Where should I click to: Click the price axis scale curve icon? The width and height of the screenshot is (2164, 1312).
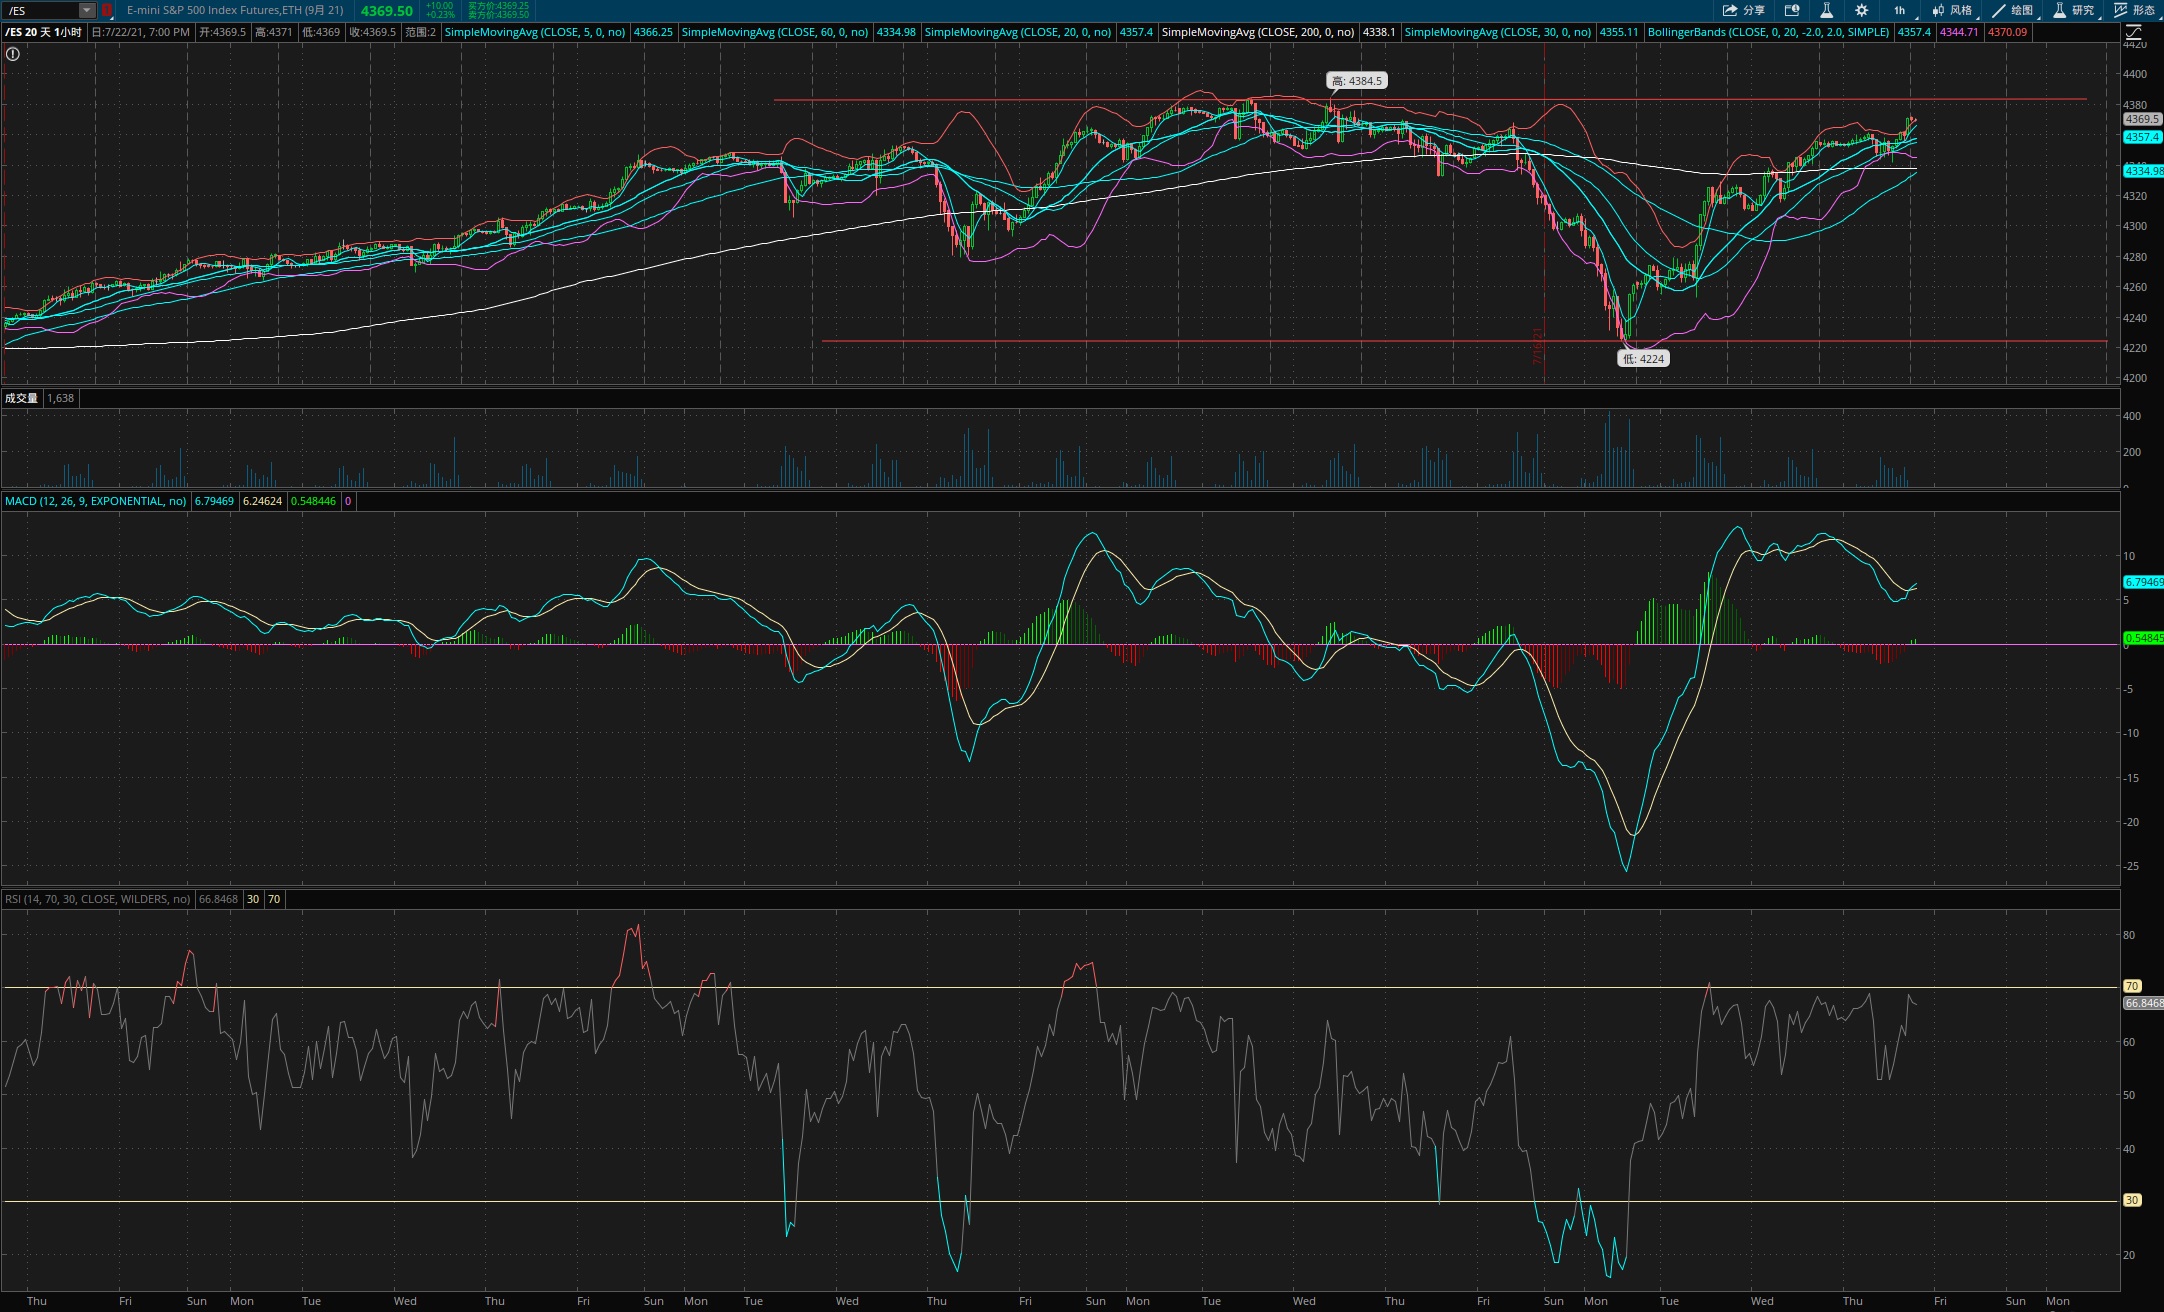(2133, 32)
